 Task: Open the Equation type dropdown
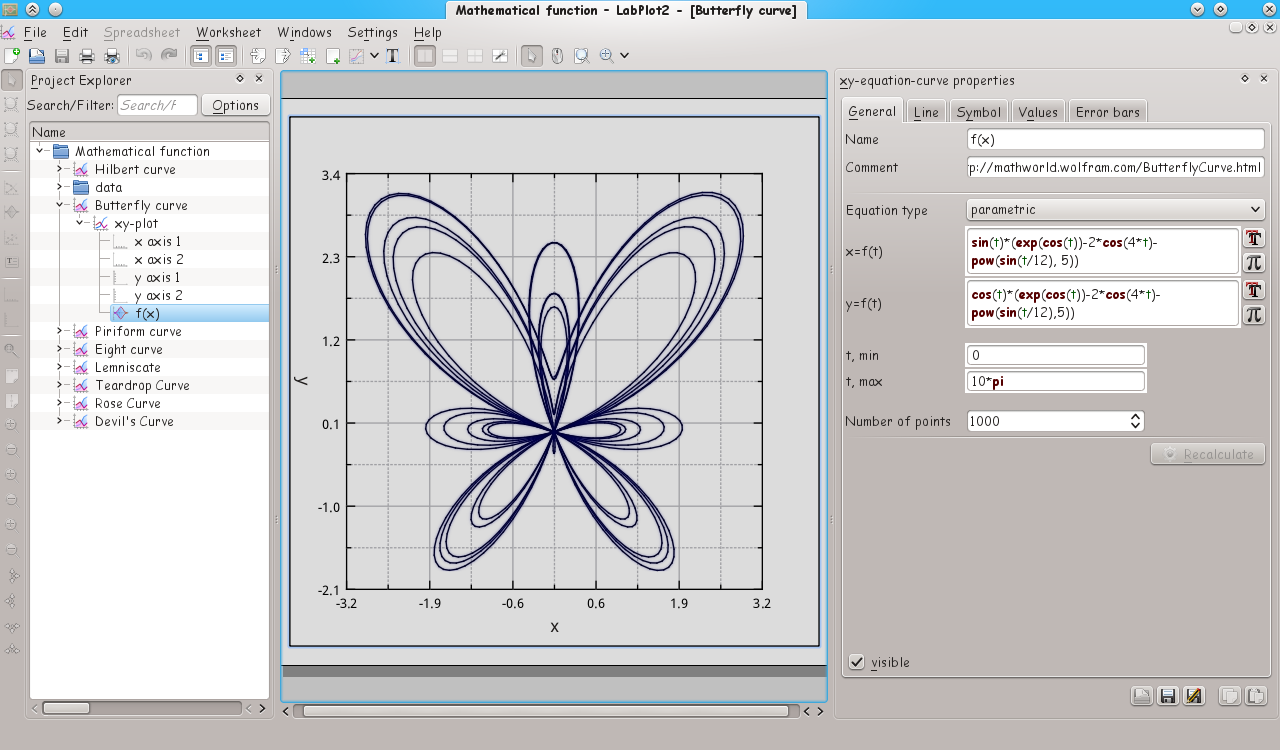pos(1115,210)
